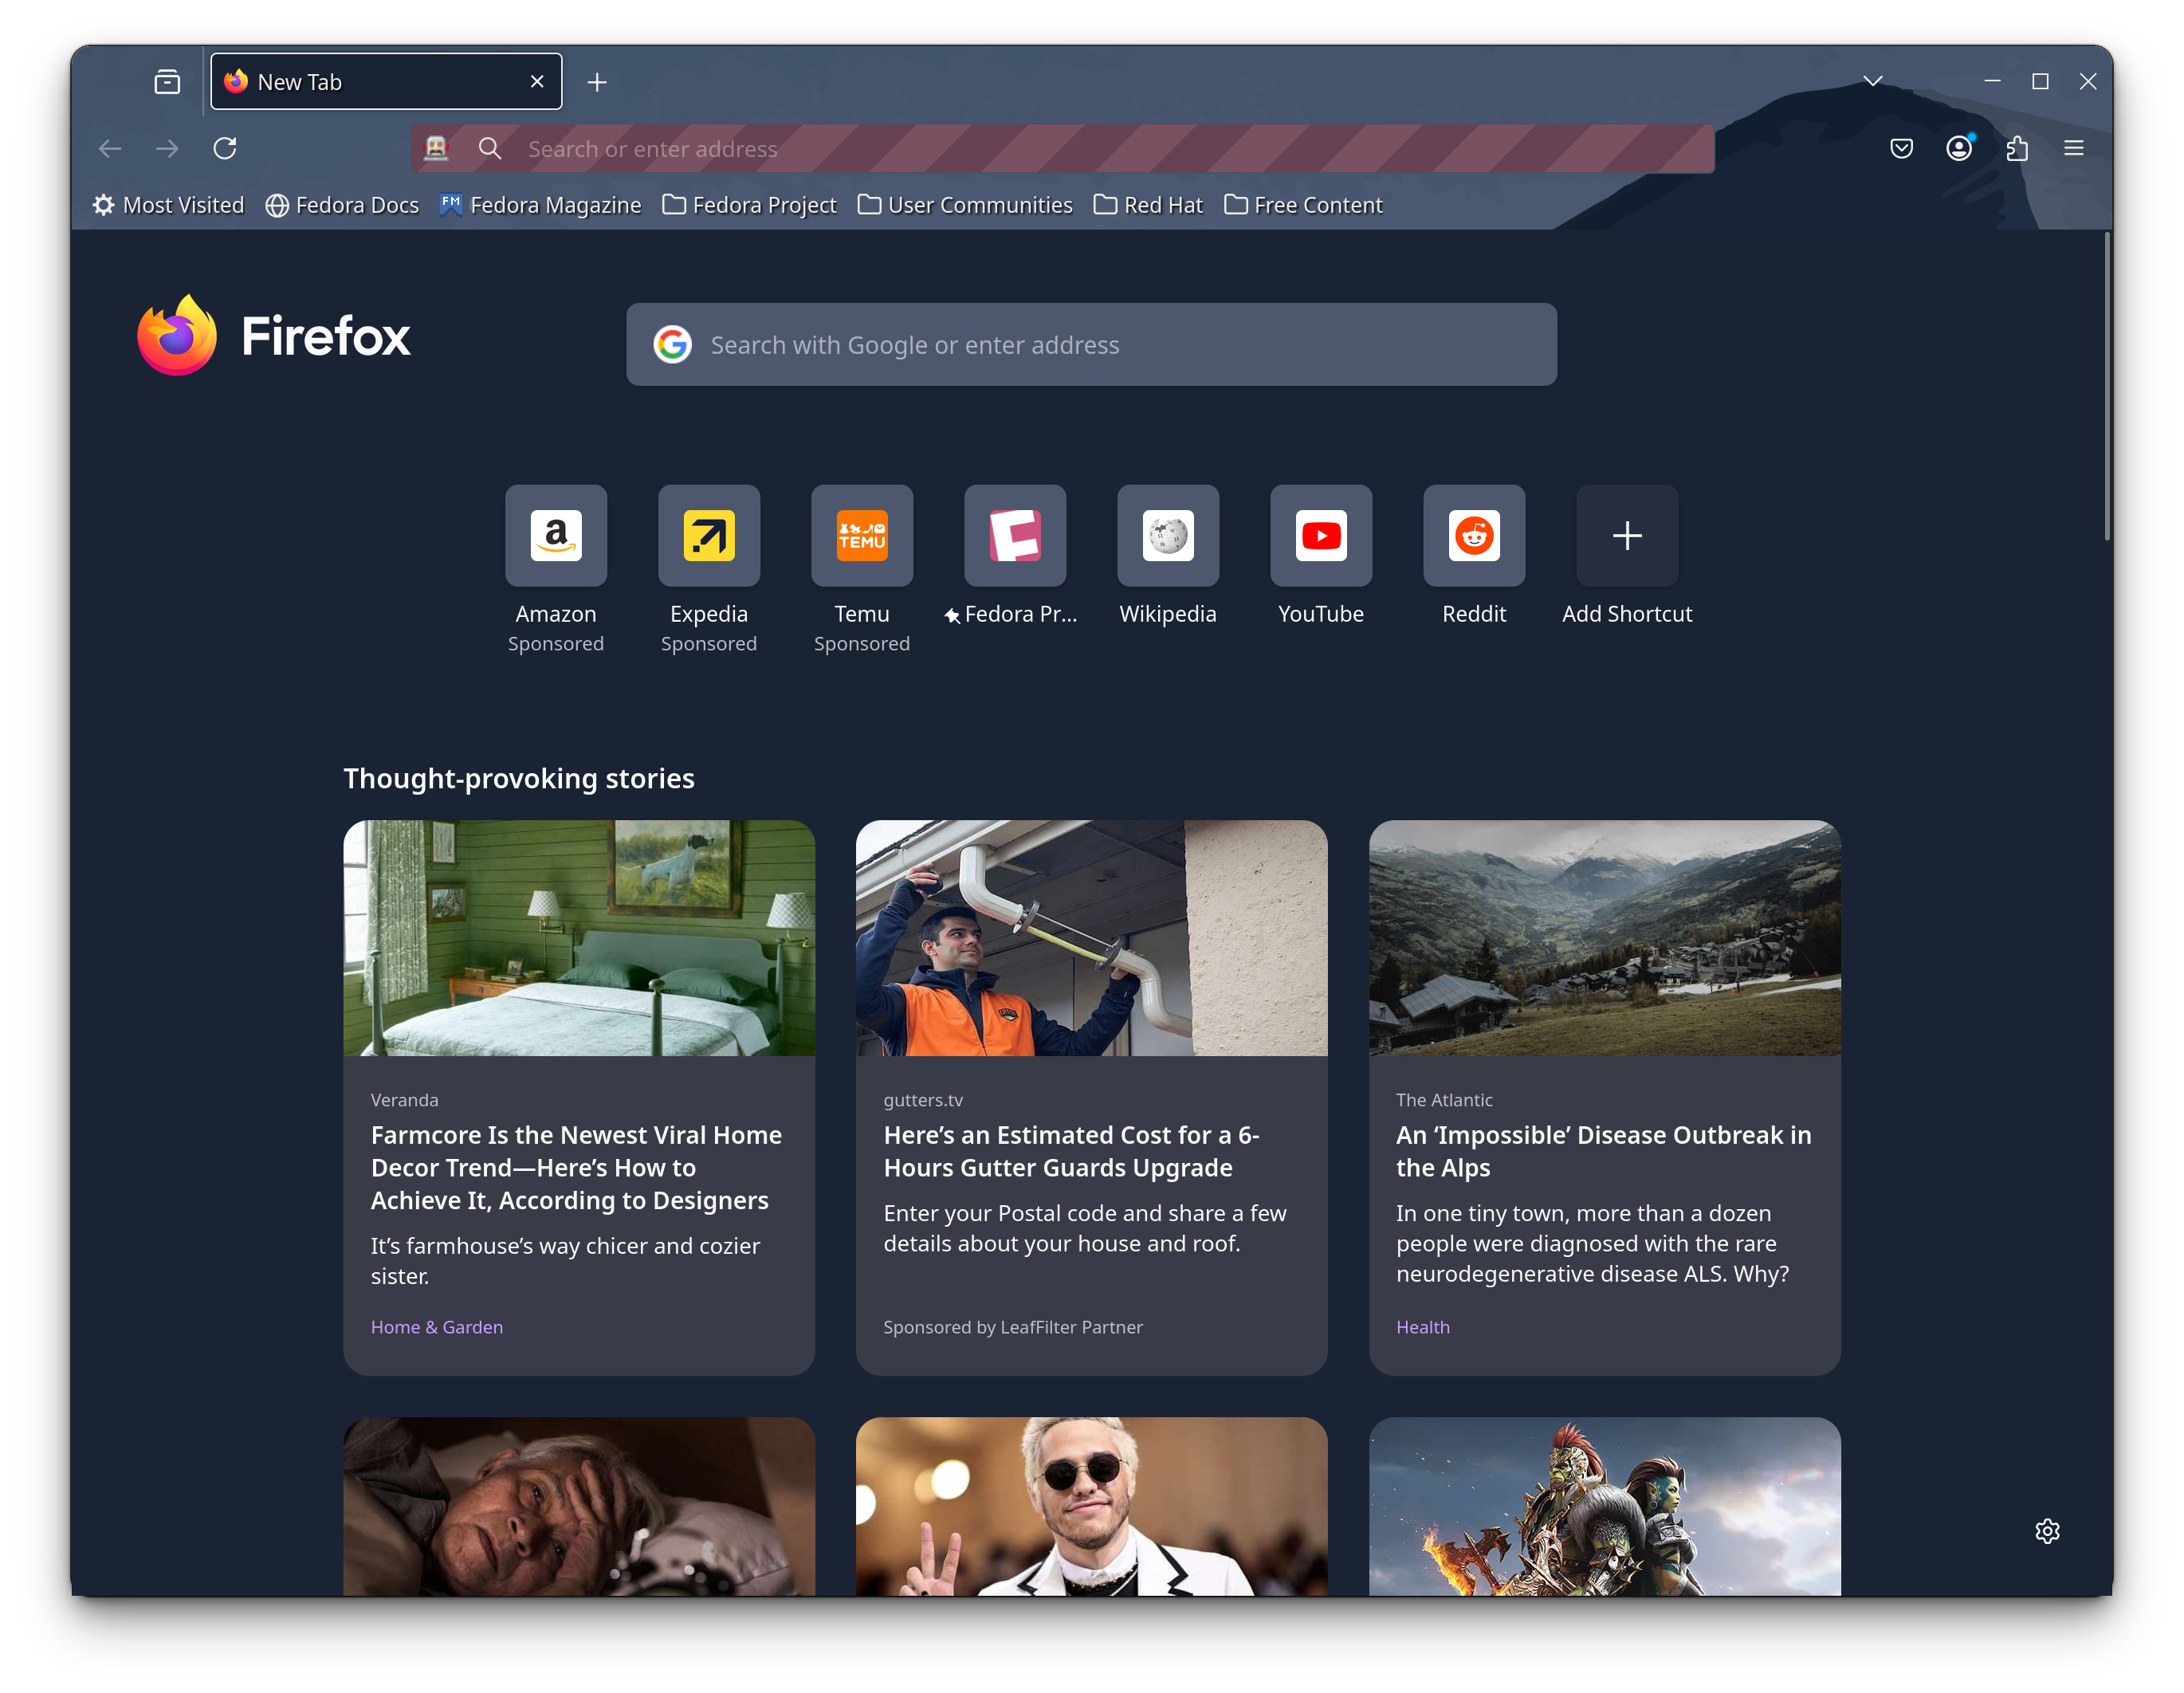Open the Alps village story image
Viewport: 2184px width, 1693px height.
click(1604, 938)
